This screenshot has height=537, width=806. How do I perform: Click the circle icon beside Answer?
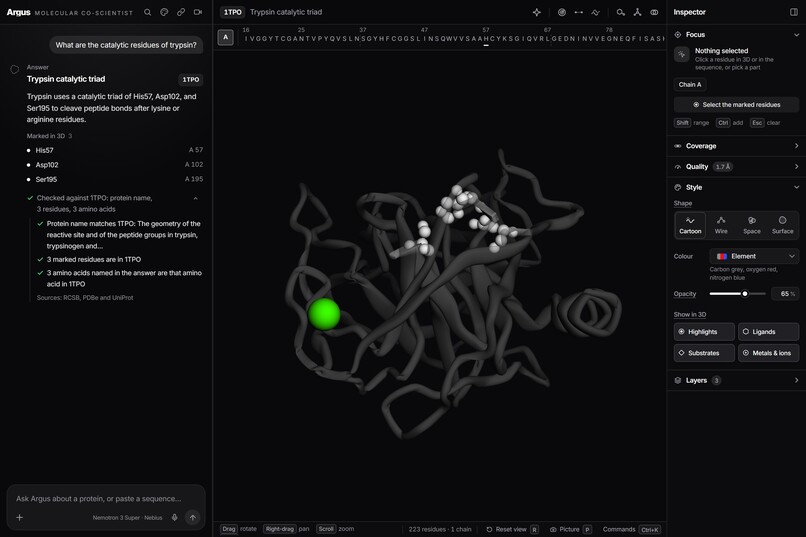(15, 69)
